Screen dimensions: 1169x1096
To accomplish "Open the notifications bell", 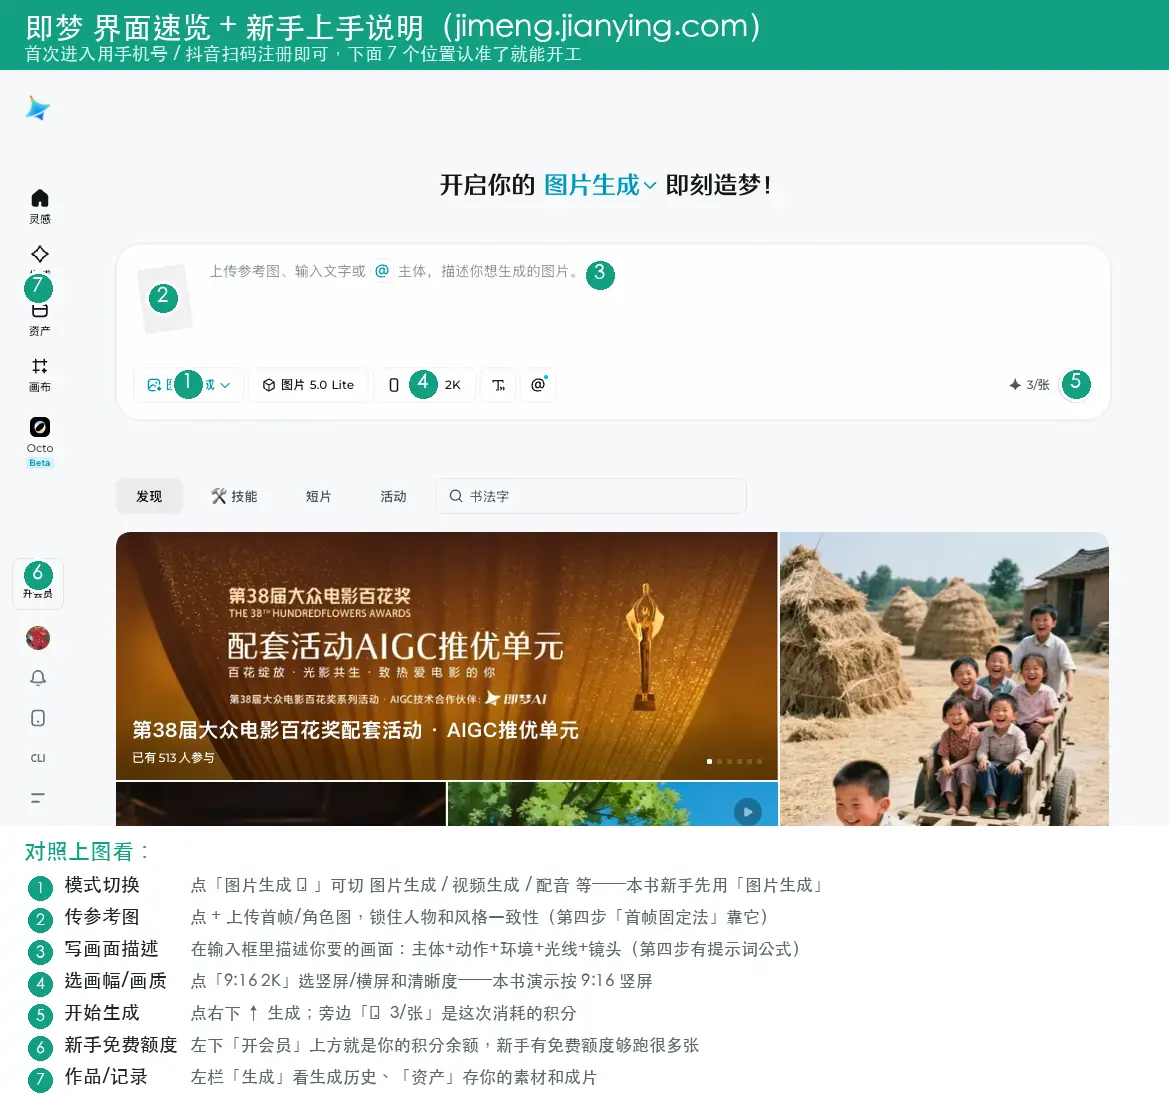I will (38, 678).
